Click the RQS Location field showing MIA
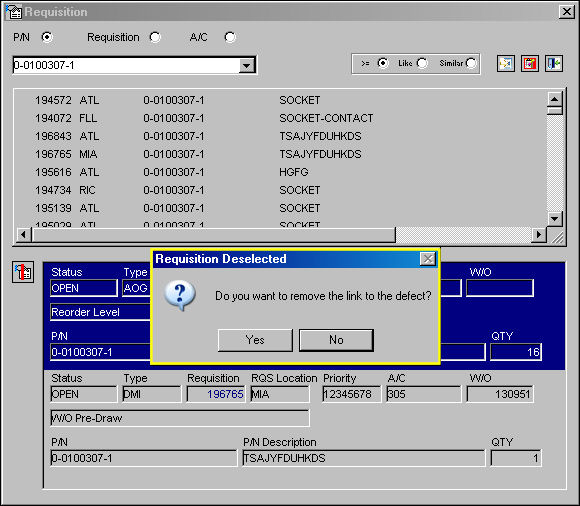 280,394
